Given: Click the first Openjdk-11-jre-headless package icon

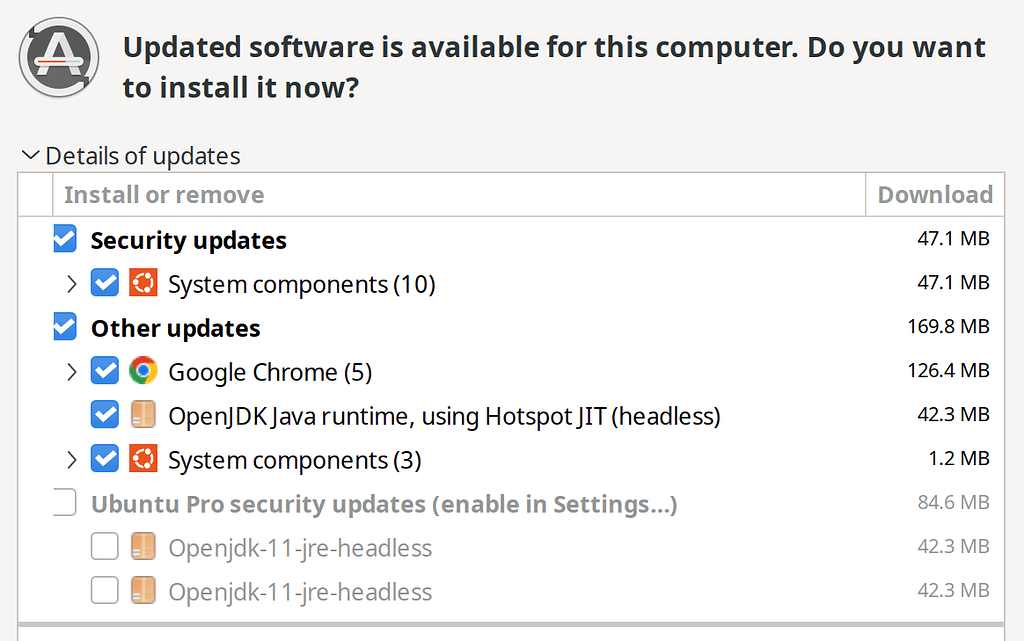Looking at the screenshot, I should point(143,547).
